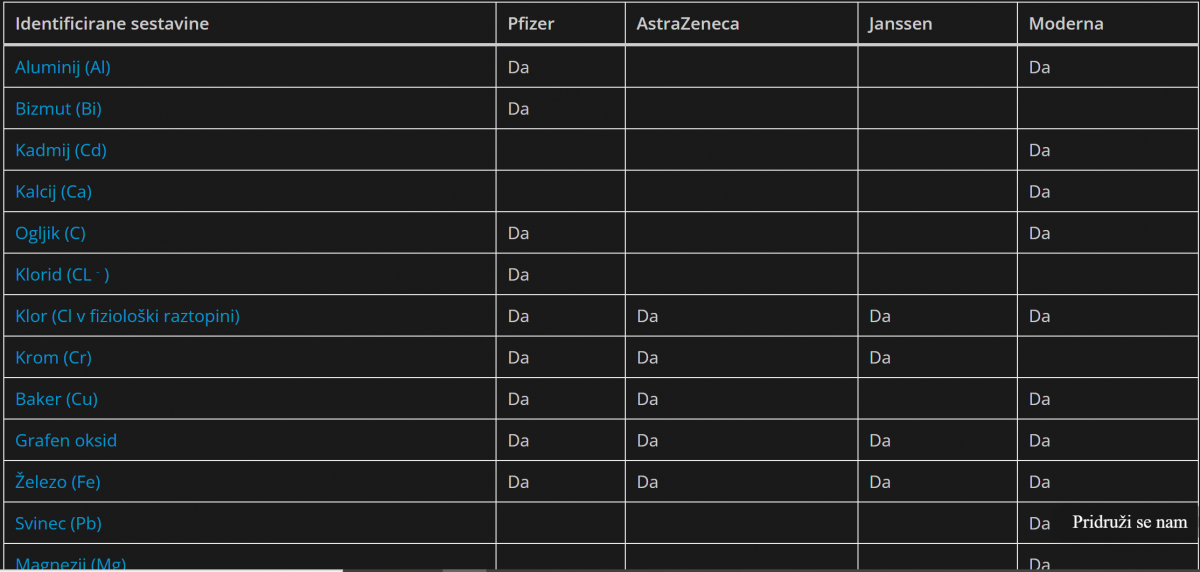Click the horizontal scrollbar at the bottom
The height and width of the screenshot is (572, 1200).
click(x=170, y=569)
